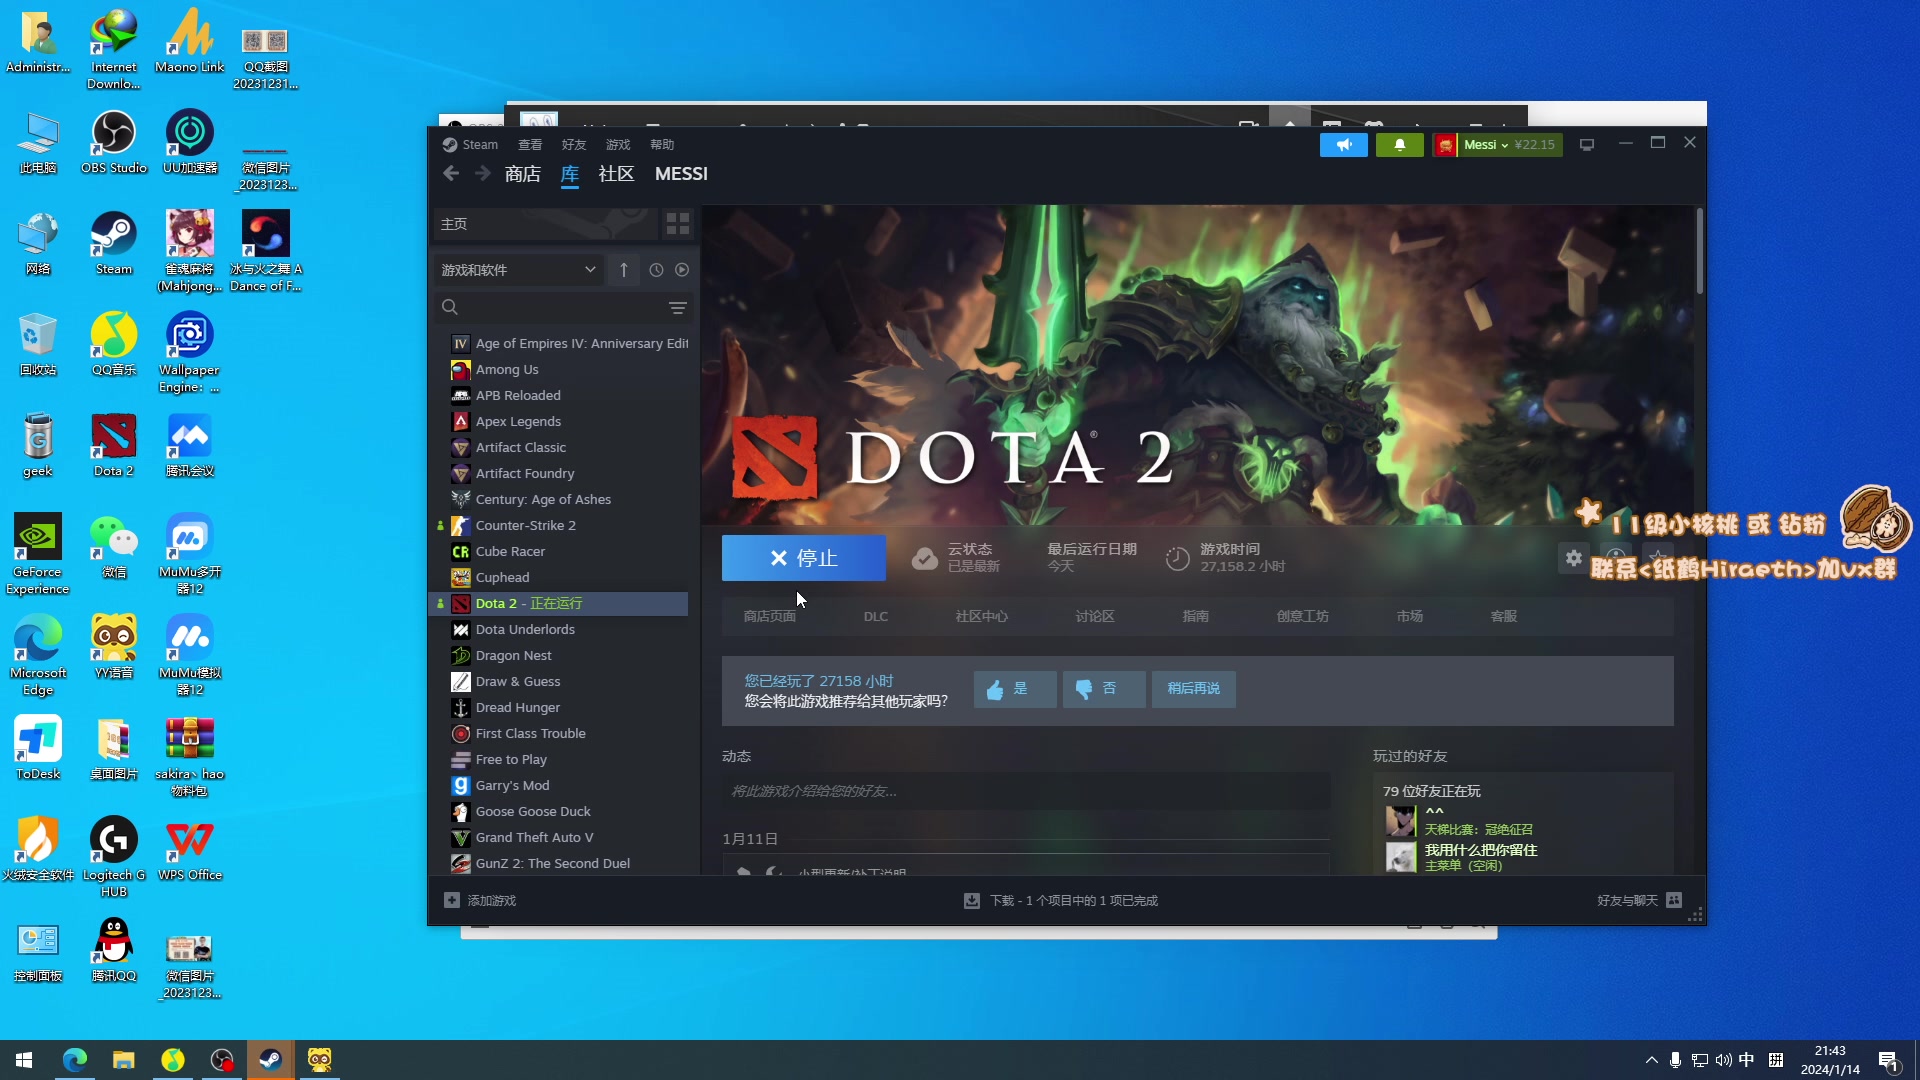Screen dimensions: 1920x1080
Task: Click the announcements megaphone icon
Action: click(1343, 145)
